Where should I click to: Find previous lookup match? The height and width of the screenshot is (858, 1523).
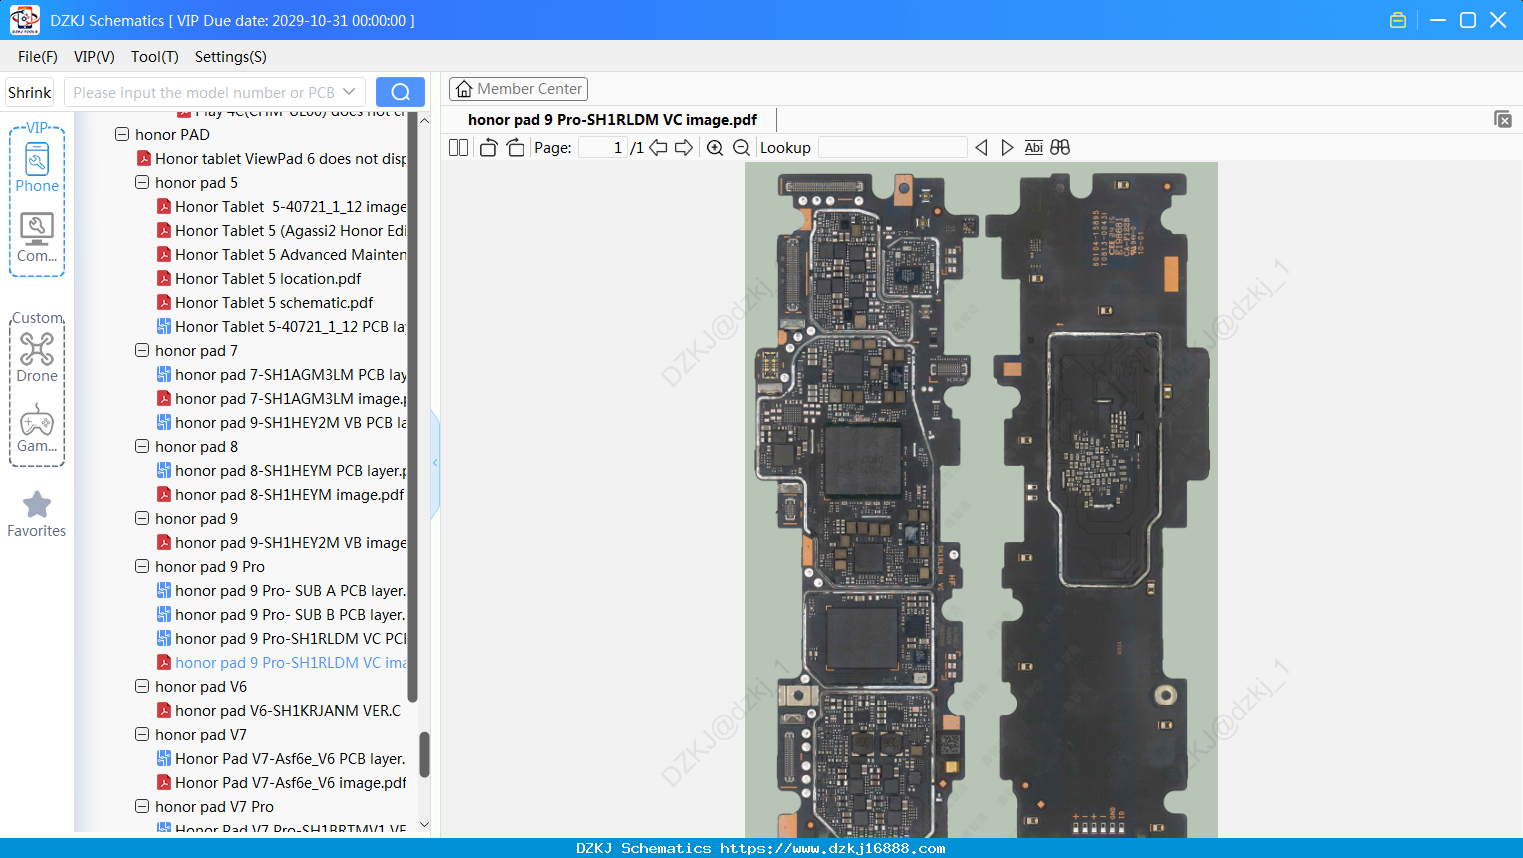[981, 147]
